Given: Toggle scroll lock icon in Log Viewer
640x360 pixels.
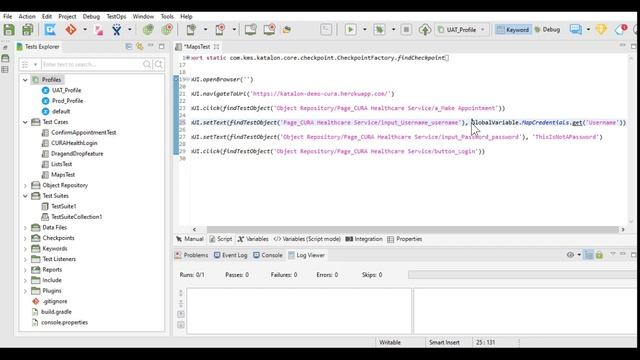Looking at the screenshot, I should tap(599, 255).
